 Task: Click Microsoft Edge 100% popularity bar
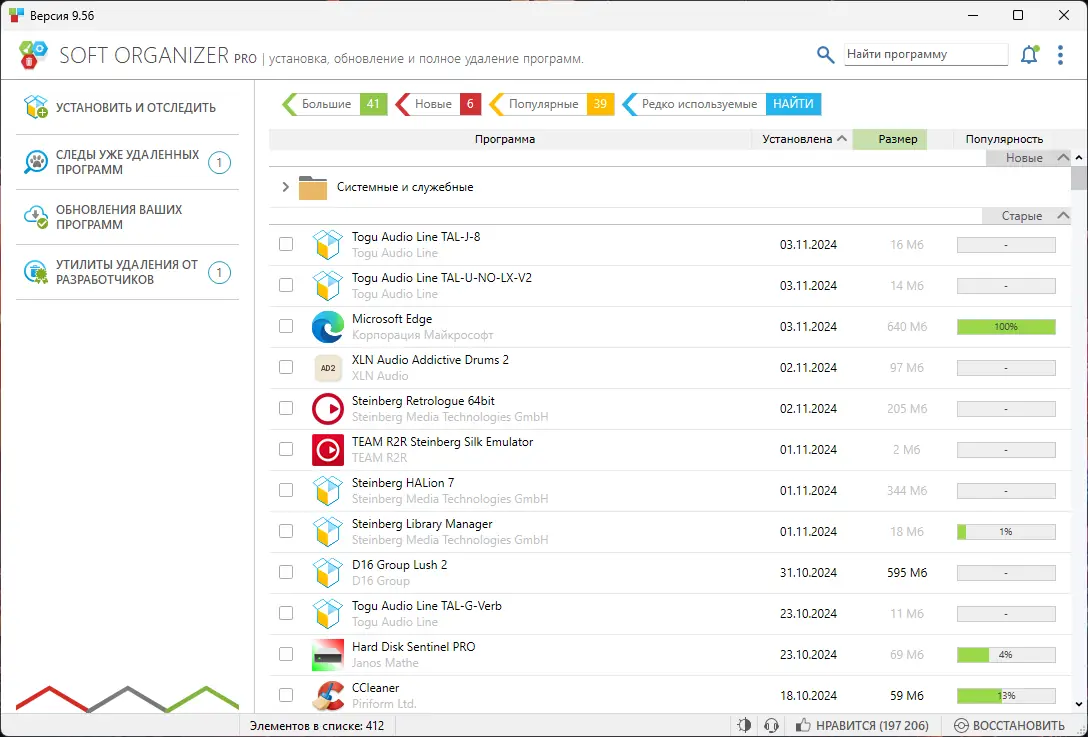pos(1006,327)
